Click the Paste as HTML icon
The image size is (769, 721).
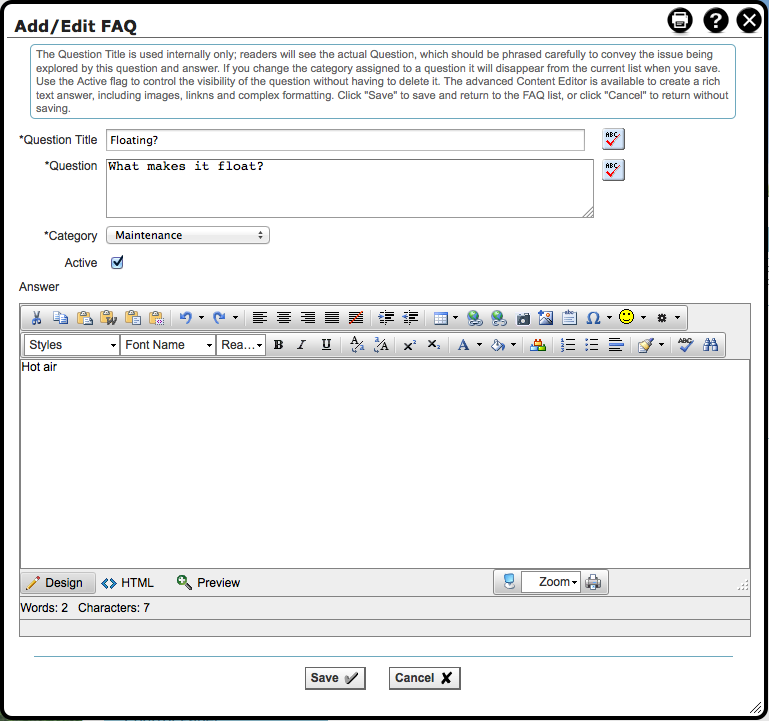click(x=156, y=318)
